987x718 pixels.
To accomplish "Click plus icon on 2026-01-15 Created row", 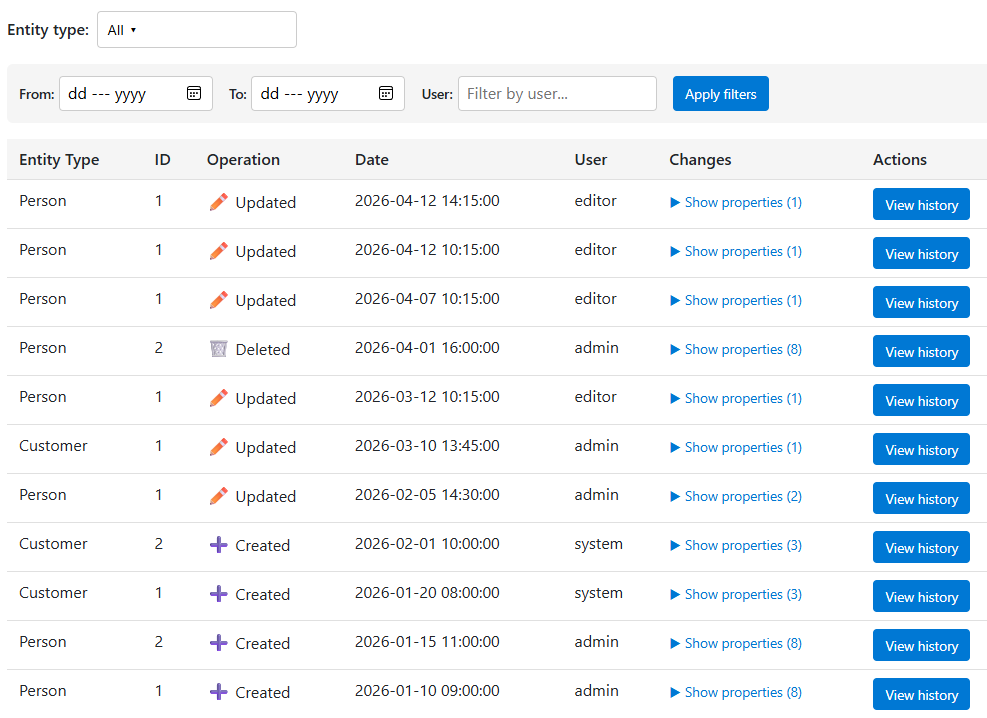I will [218, 643].
